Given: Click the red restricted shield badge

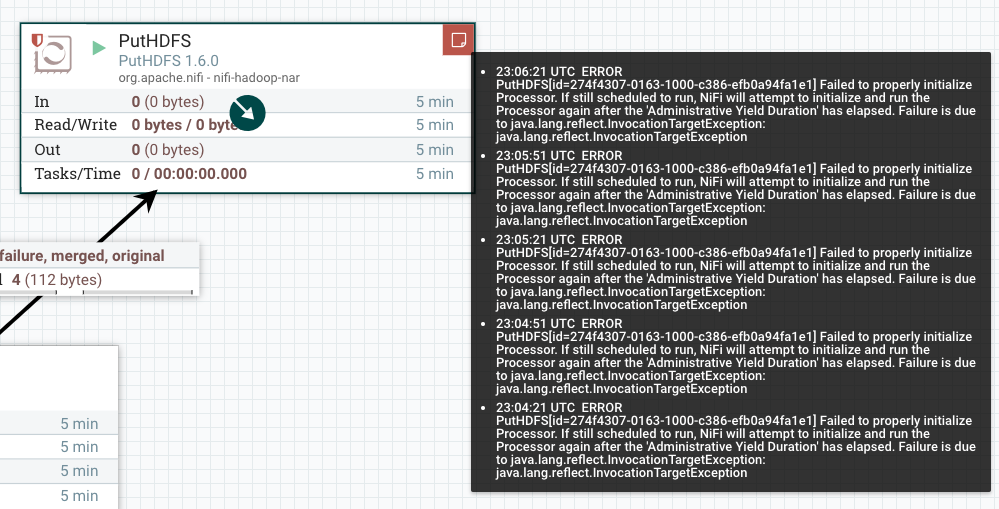Looking at the screenshot, I should 38,41.
